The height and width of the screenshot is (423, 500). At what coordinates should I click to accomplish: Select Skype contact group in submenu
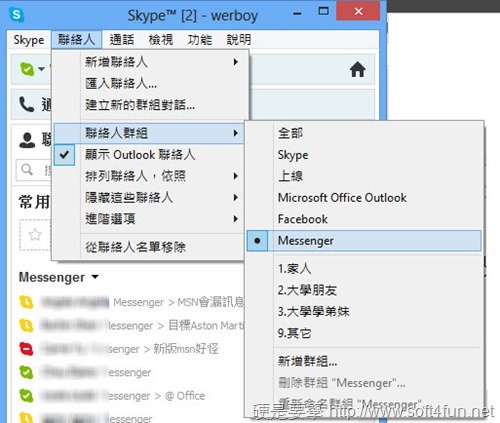coord(364,155)
